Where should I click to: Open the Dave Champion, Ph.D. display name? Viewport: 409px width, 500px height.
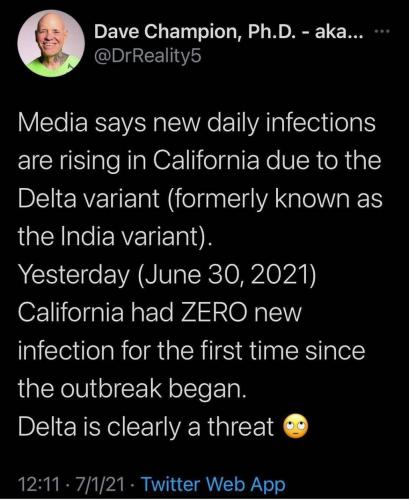pos(229,33)
